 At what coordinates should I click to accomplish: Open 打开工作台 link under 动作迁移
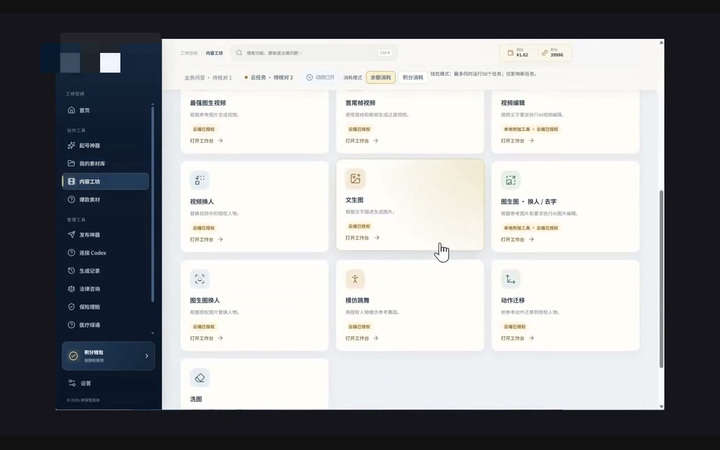[518, 338]
